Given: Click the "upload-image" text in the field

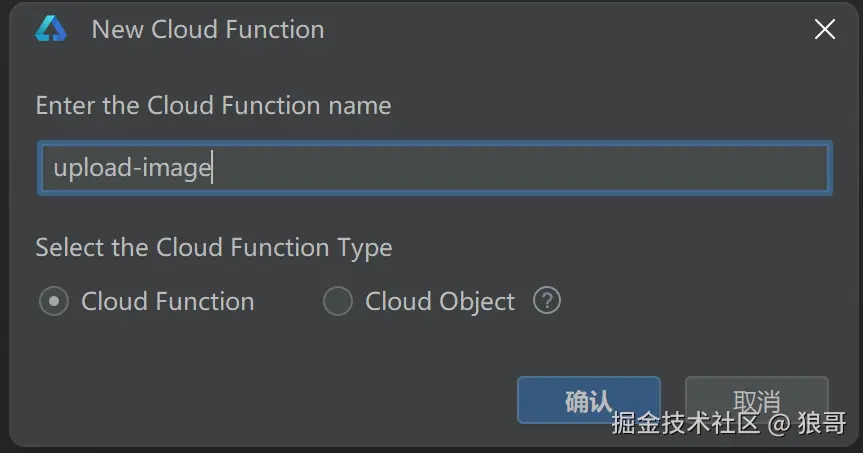Looking at the screenshot, I should 132,168.
